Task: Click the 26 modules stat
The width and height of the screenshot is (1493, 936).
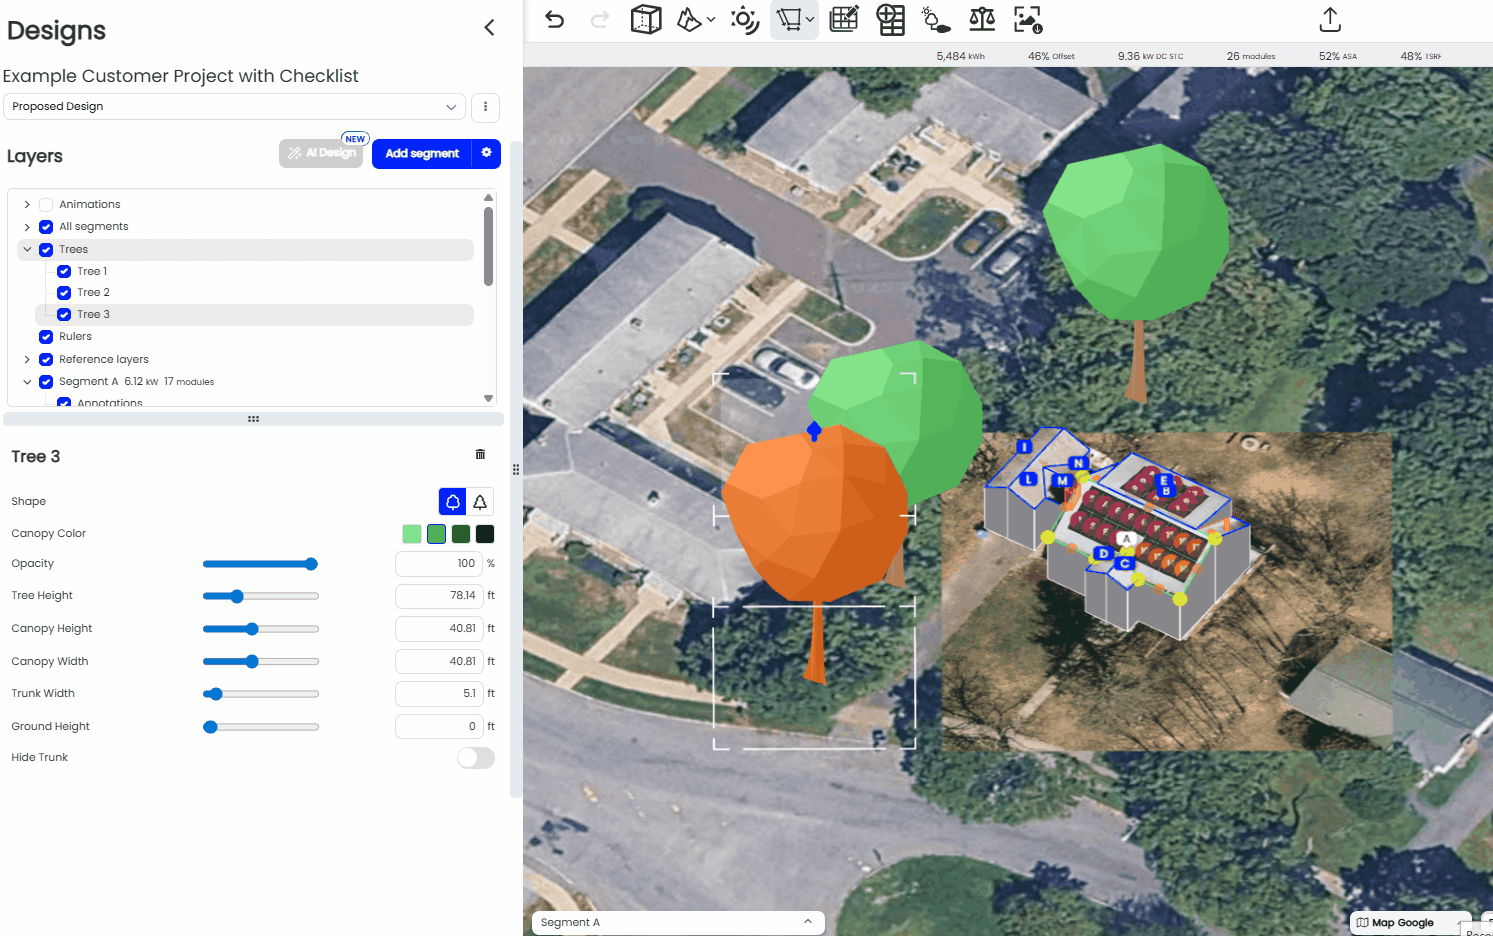Action: click(1251, 56)
